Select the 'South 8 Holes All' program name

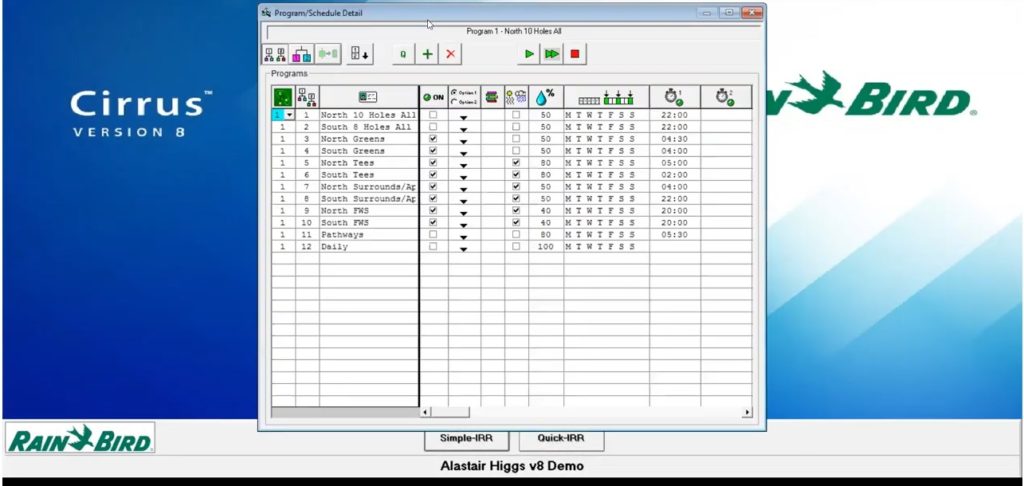[x=369, y=127]
